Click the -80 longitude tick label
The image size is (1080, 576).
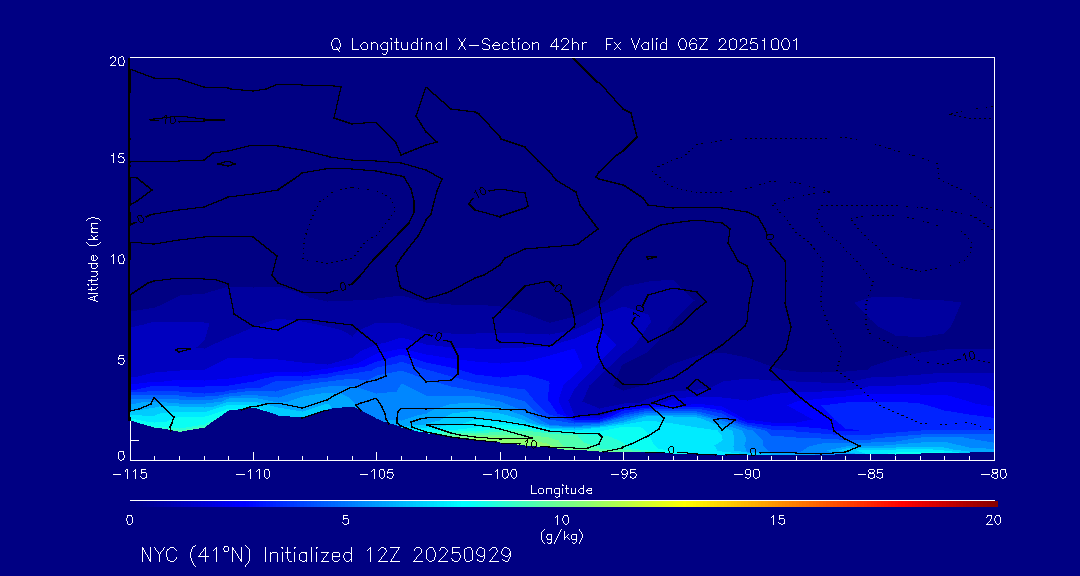pos(994,475)
